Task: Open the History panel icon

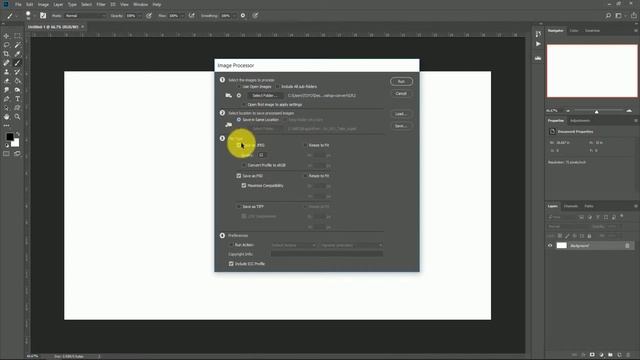Action: 538,34
